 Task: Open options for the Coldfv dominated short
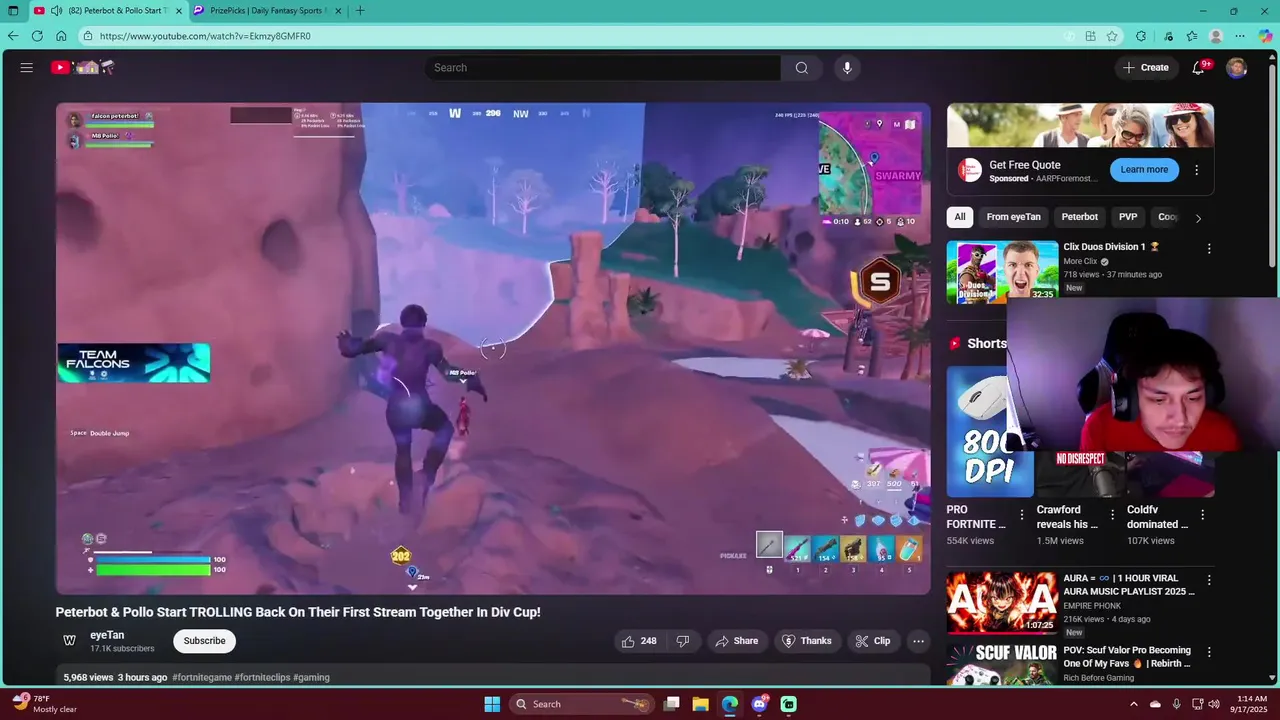(1202, 515)
